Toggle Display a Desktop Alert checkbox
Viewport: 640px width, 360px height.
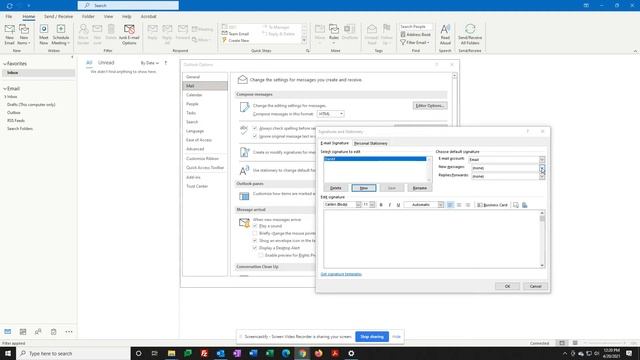[x=255, y=248]
